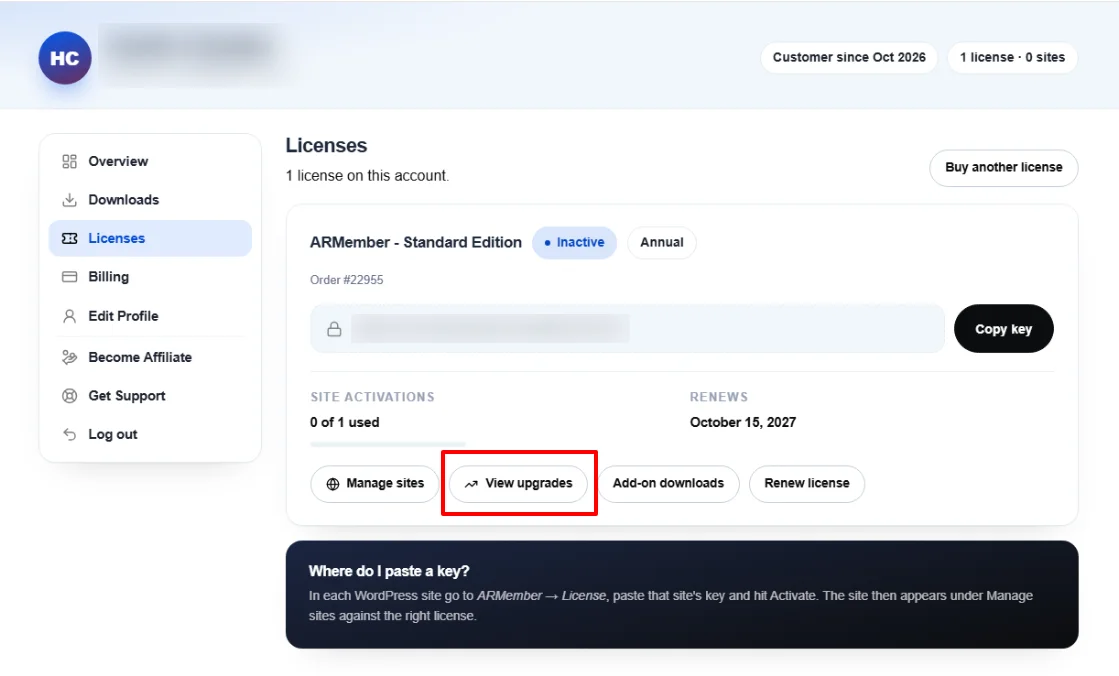Open the Overview menu item
This screenshot has width=1119, height=676.
click(150, 161)
